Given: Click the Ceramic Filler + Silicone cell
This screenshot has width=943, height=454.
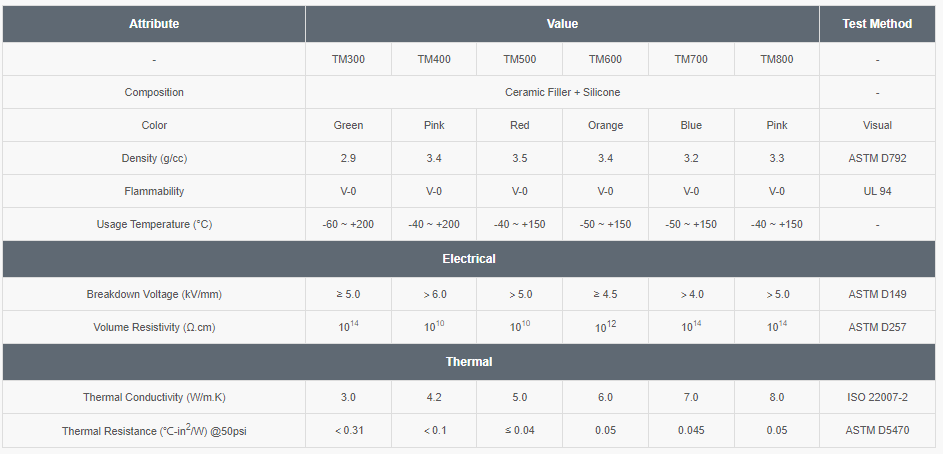Looking at the screenshot, I should (562, 92).
